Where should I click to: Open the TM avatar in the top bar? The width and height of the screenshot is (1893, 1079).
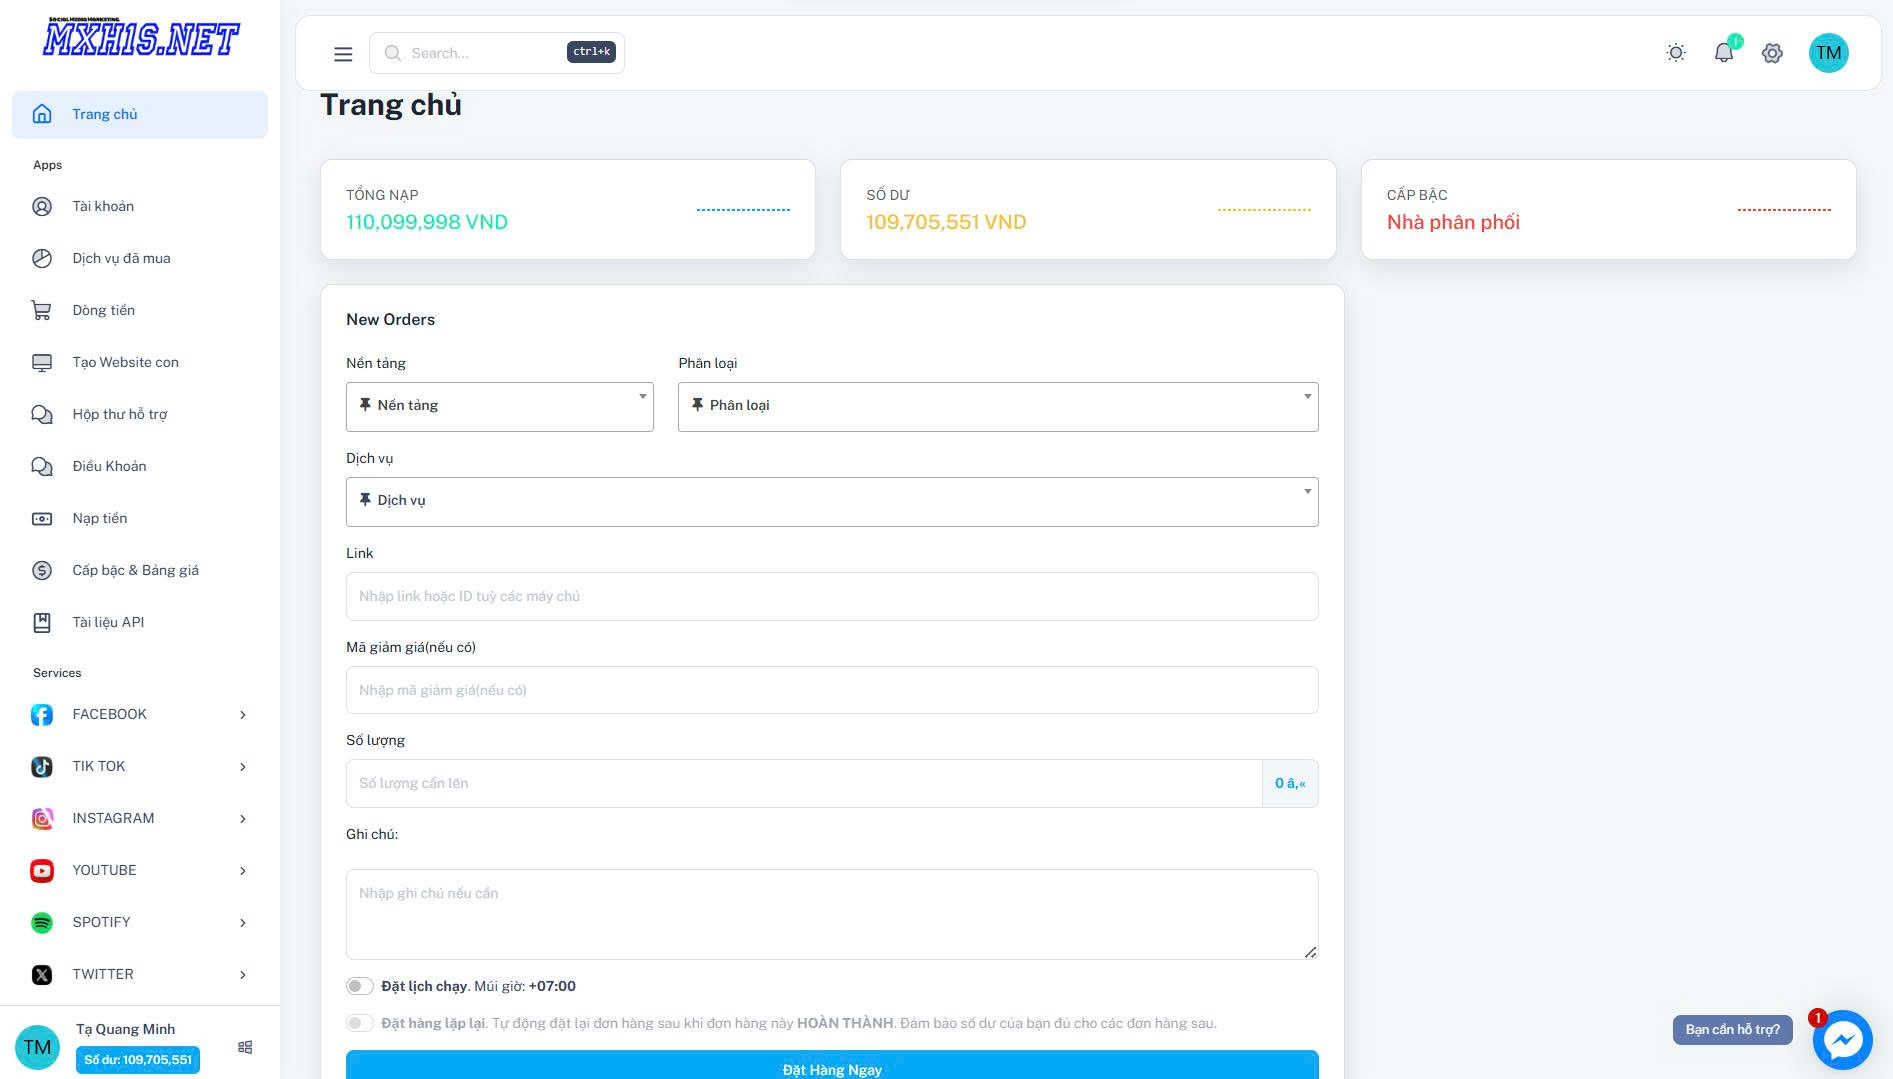1829,53
